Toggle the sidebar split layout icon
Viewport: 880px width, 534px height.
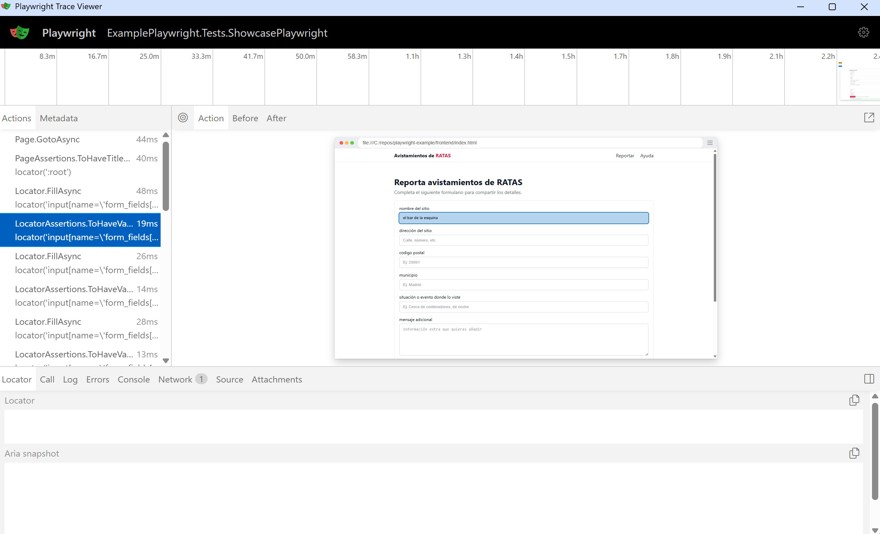click(x=869, y=379)
